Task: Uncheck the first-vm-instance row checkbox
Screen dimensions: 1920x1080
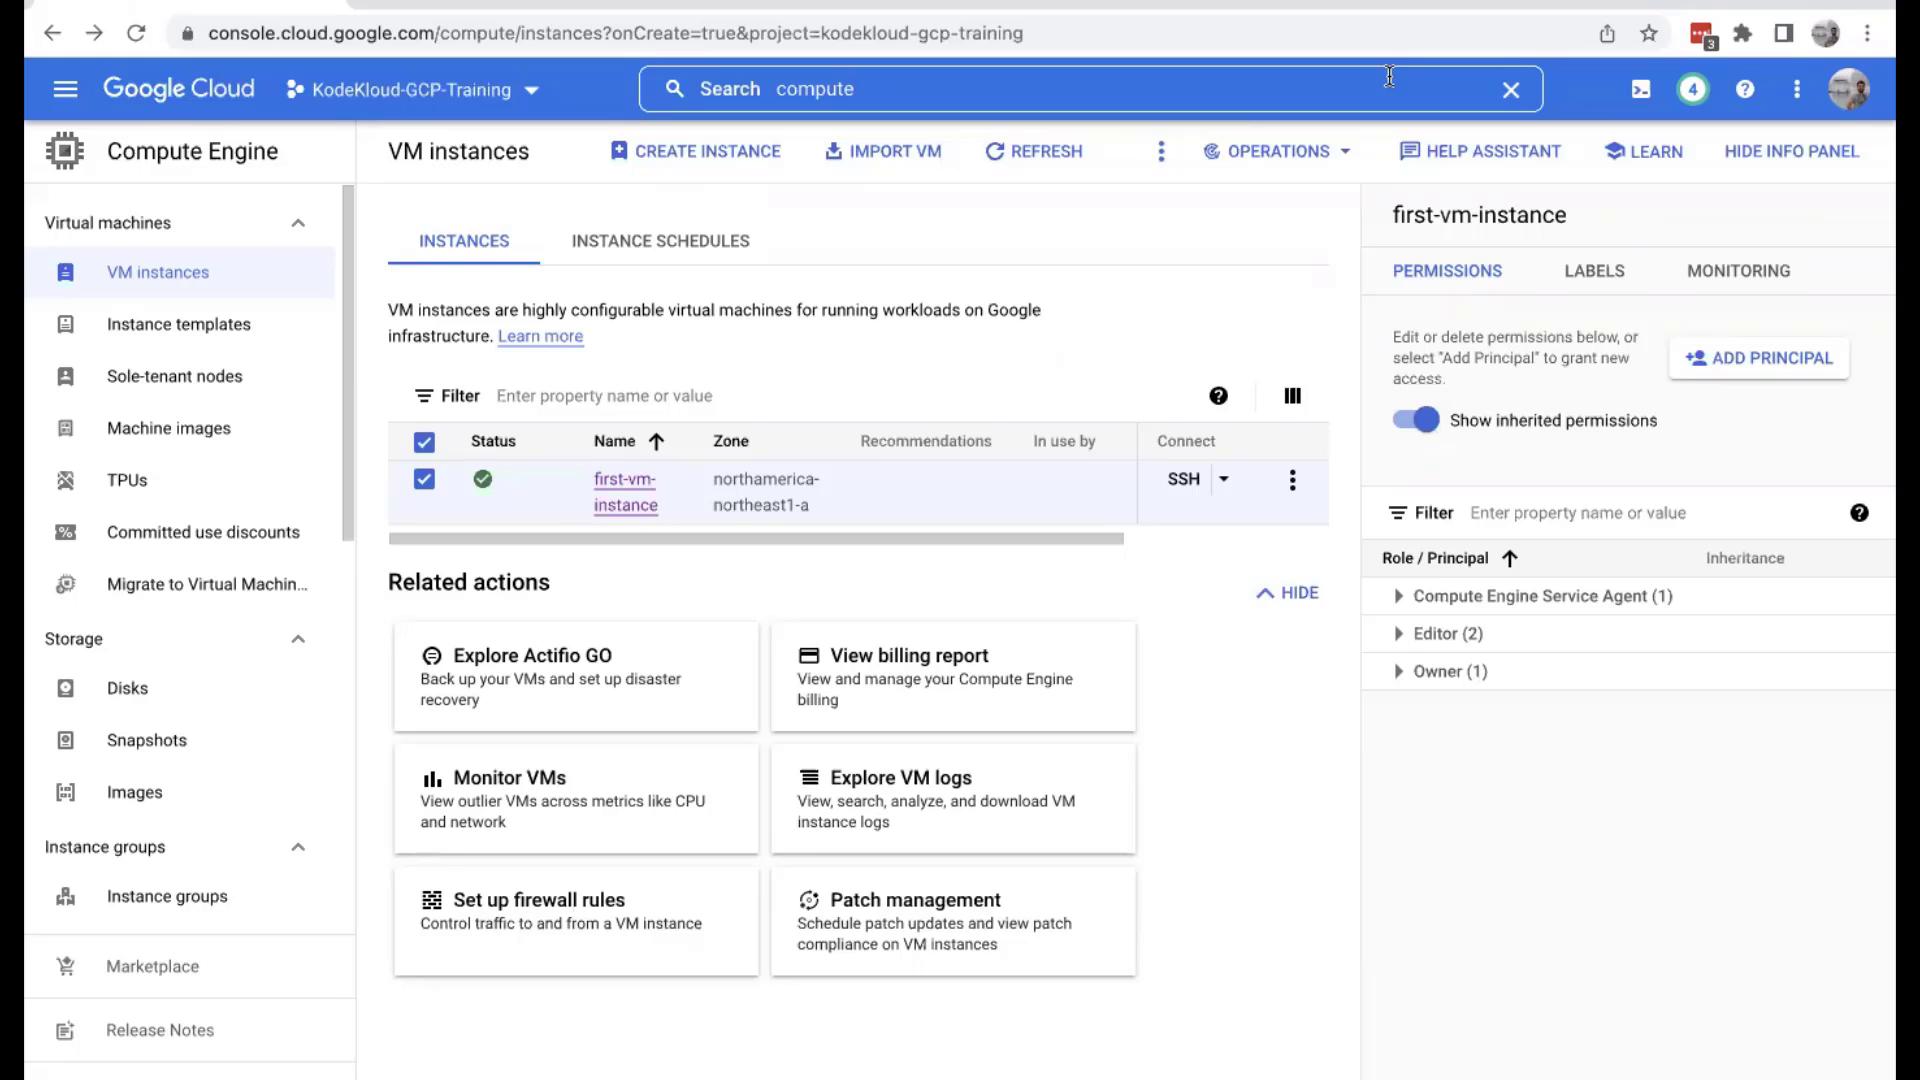Action: [424, 480]
